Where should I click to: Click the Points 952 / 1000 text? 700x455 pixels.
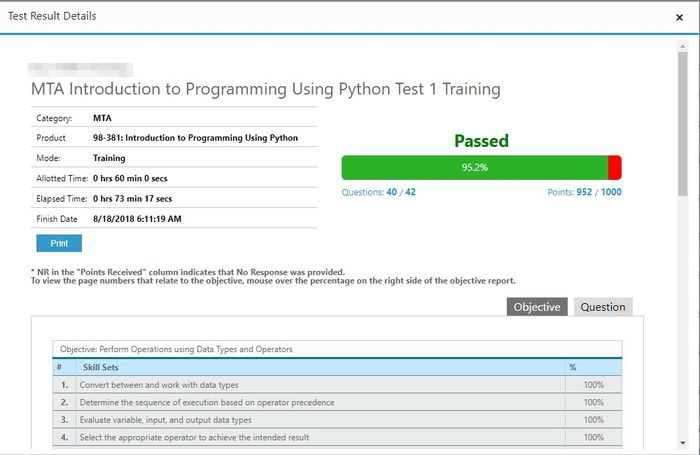(x=584, y=192)
